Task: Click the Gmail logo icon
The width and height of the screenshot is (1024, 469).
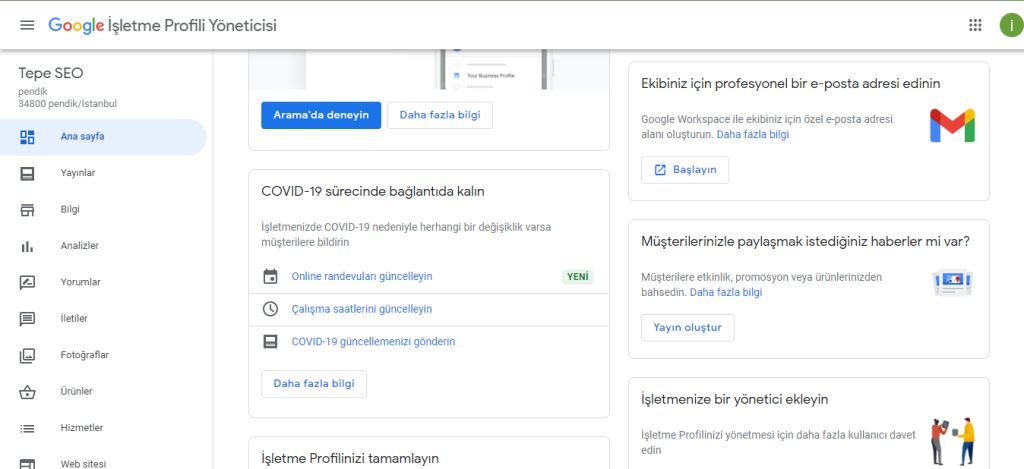Action: click(951, 126)
